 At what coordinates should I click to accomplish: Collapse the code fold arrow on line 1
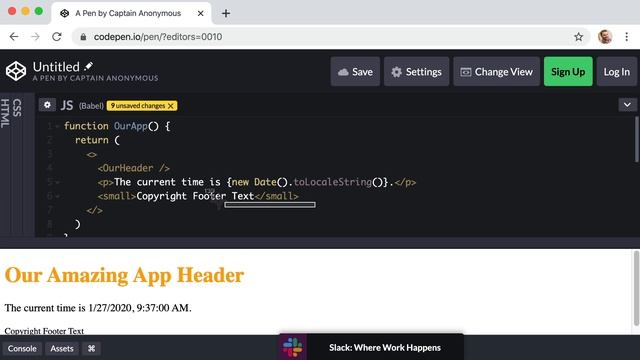[58, 126]
